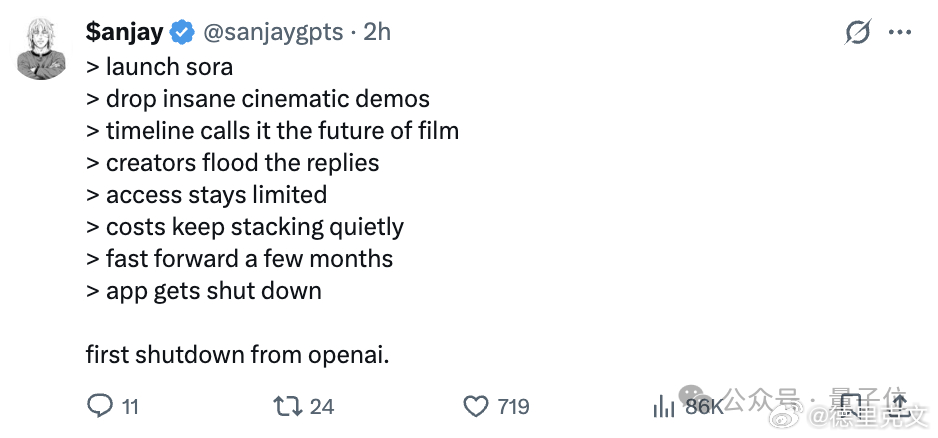The image size is (938, 438).
Task: Click the 86K views count
Action: [703, 407]
